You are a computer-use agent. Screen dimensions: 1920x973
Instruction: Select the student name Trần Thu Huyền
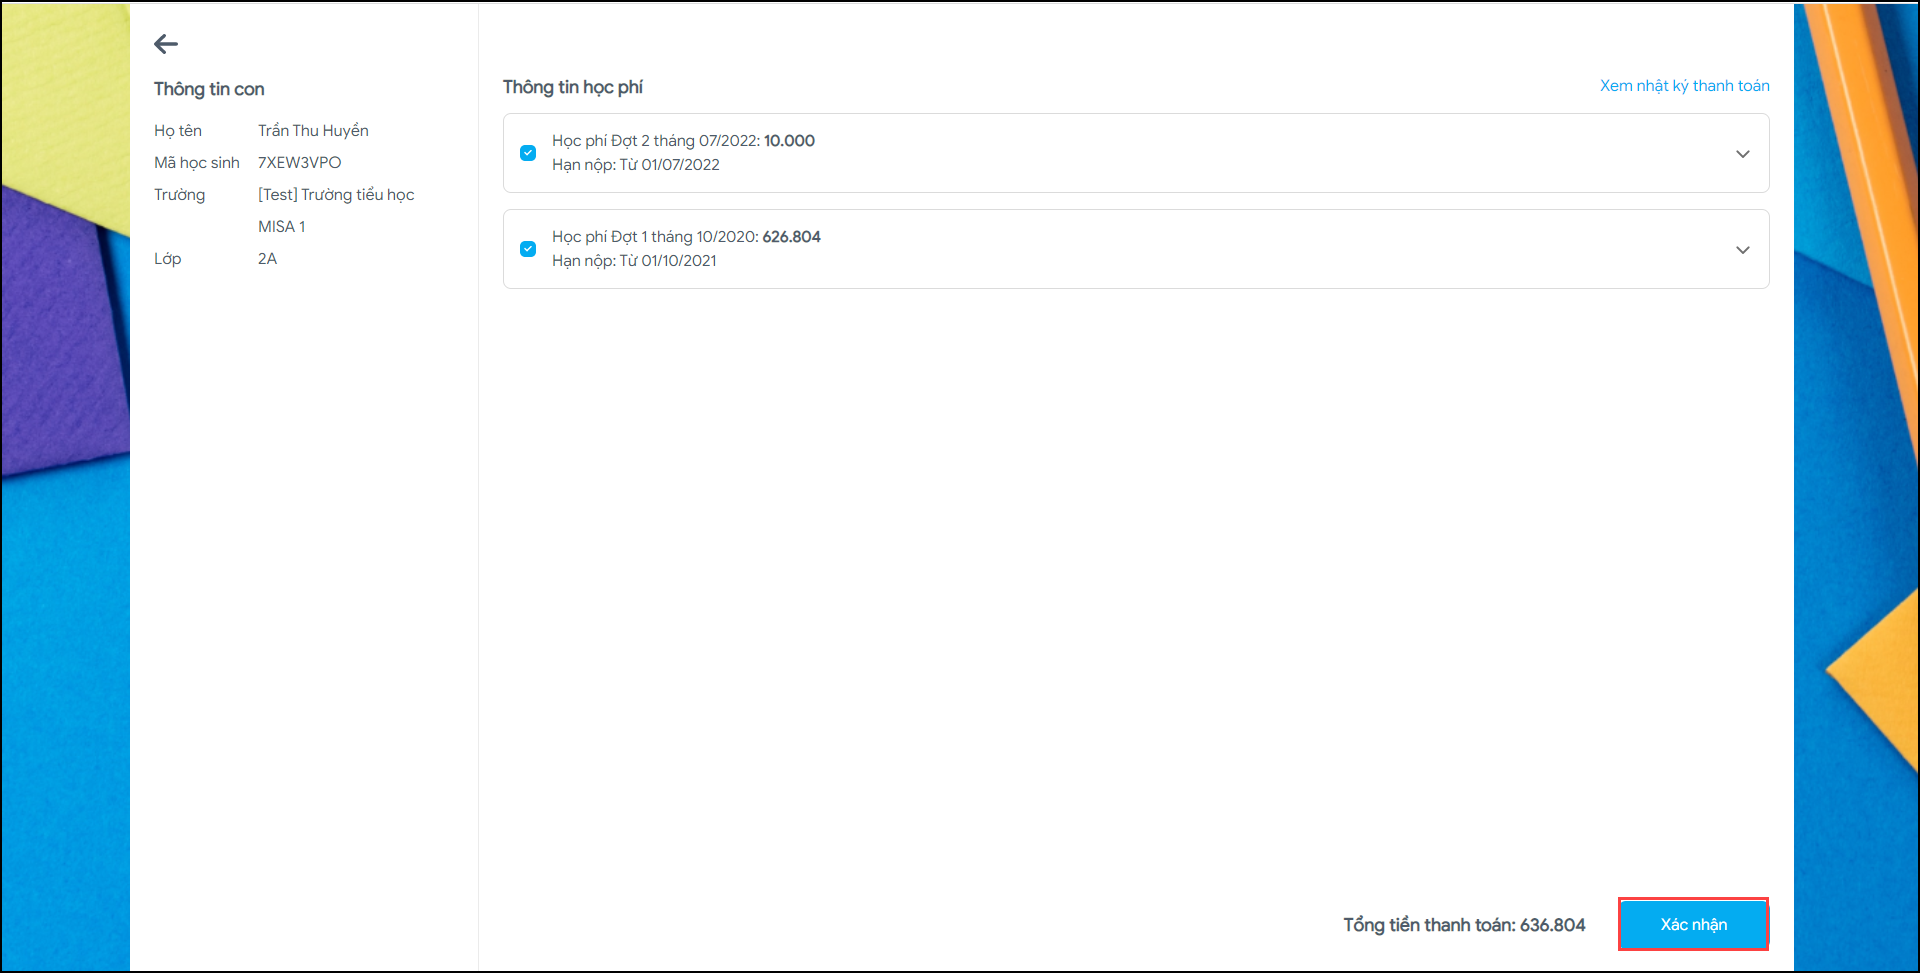coord(313,131)
